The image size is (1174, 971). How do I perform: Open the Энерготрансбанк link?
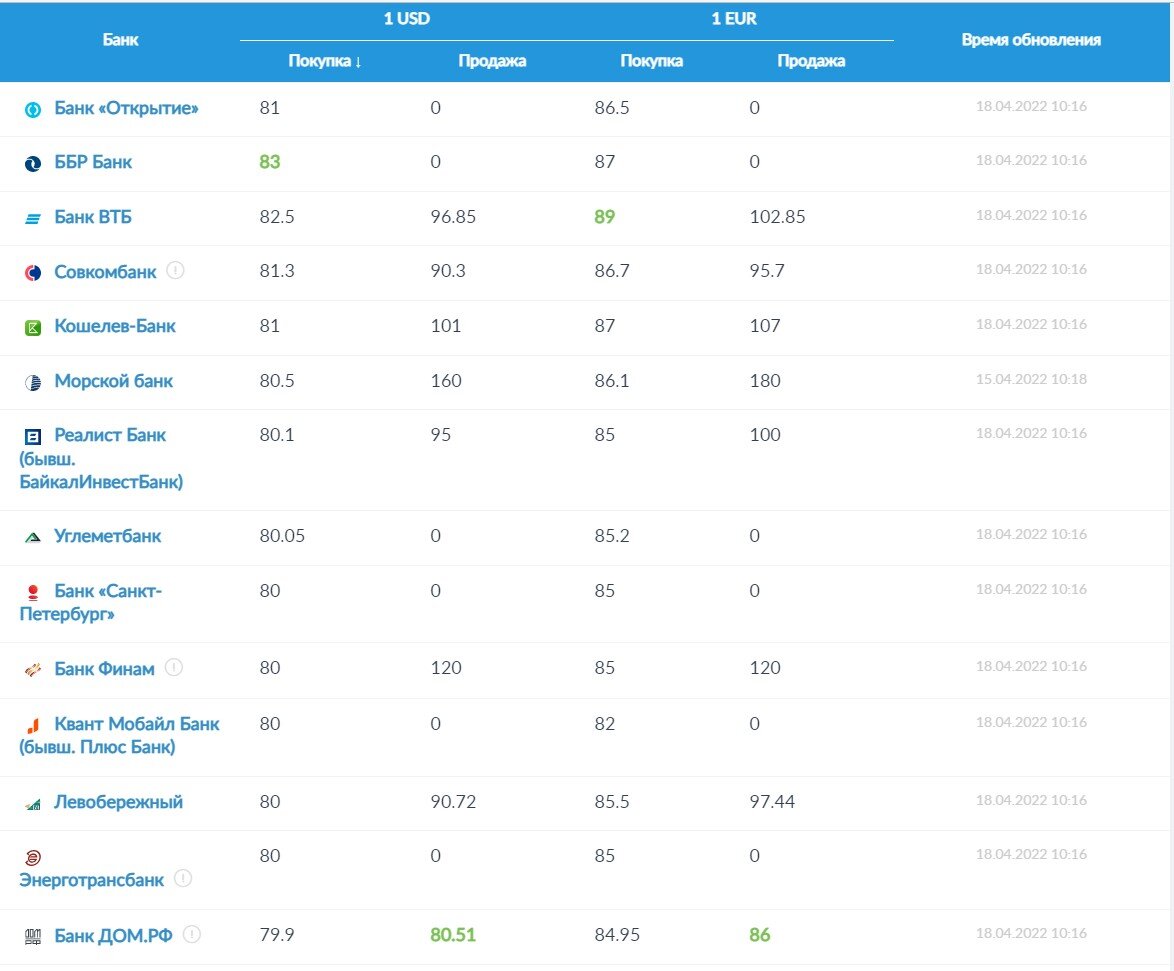click(x=91, y=880)
